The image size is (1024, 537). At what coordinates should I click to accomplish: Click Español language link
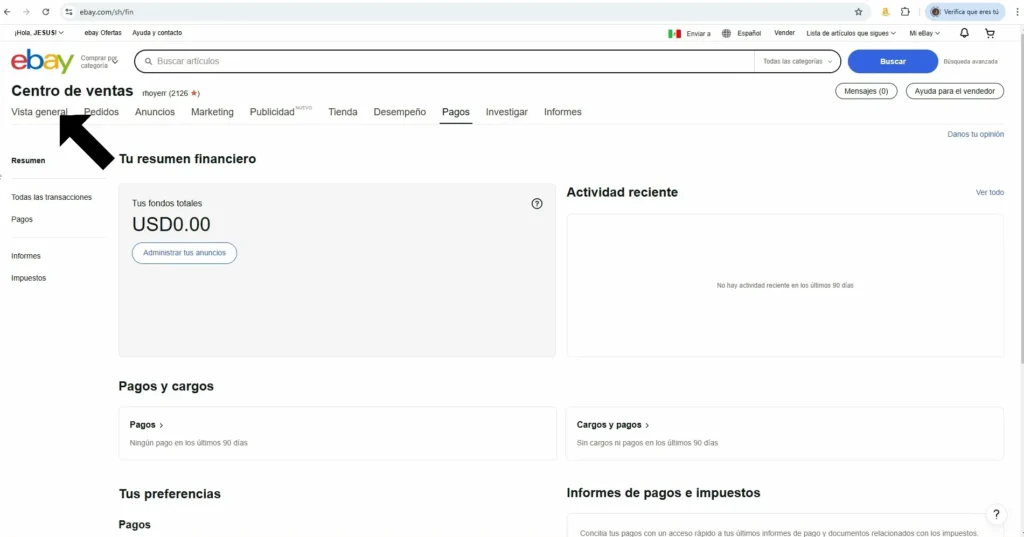pos(749,33)
